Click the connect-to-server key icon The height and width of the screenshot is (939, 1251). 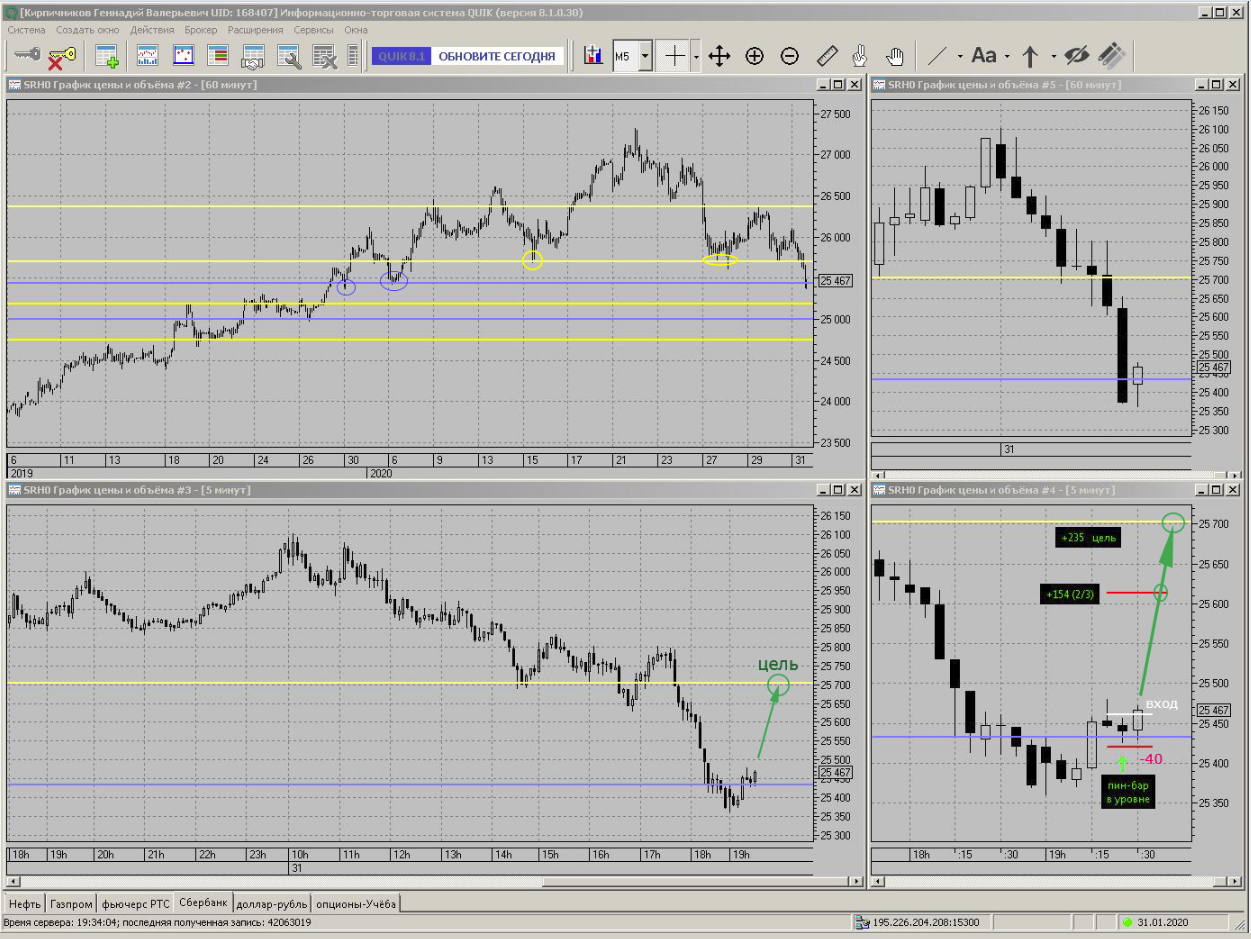click(27, 56)
